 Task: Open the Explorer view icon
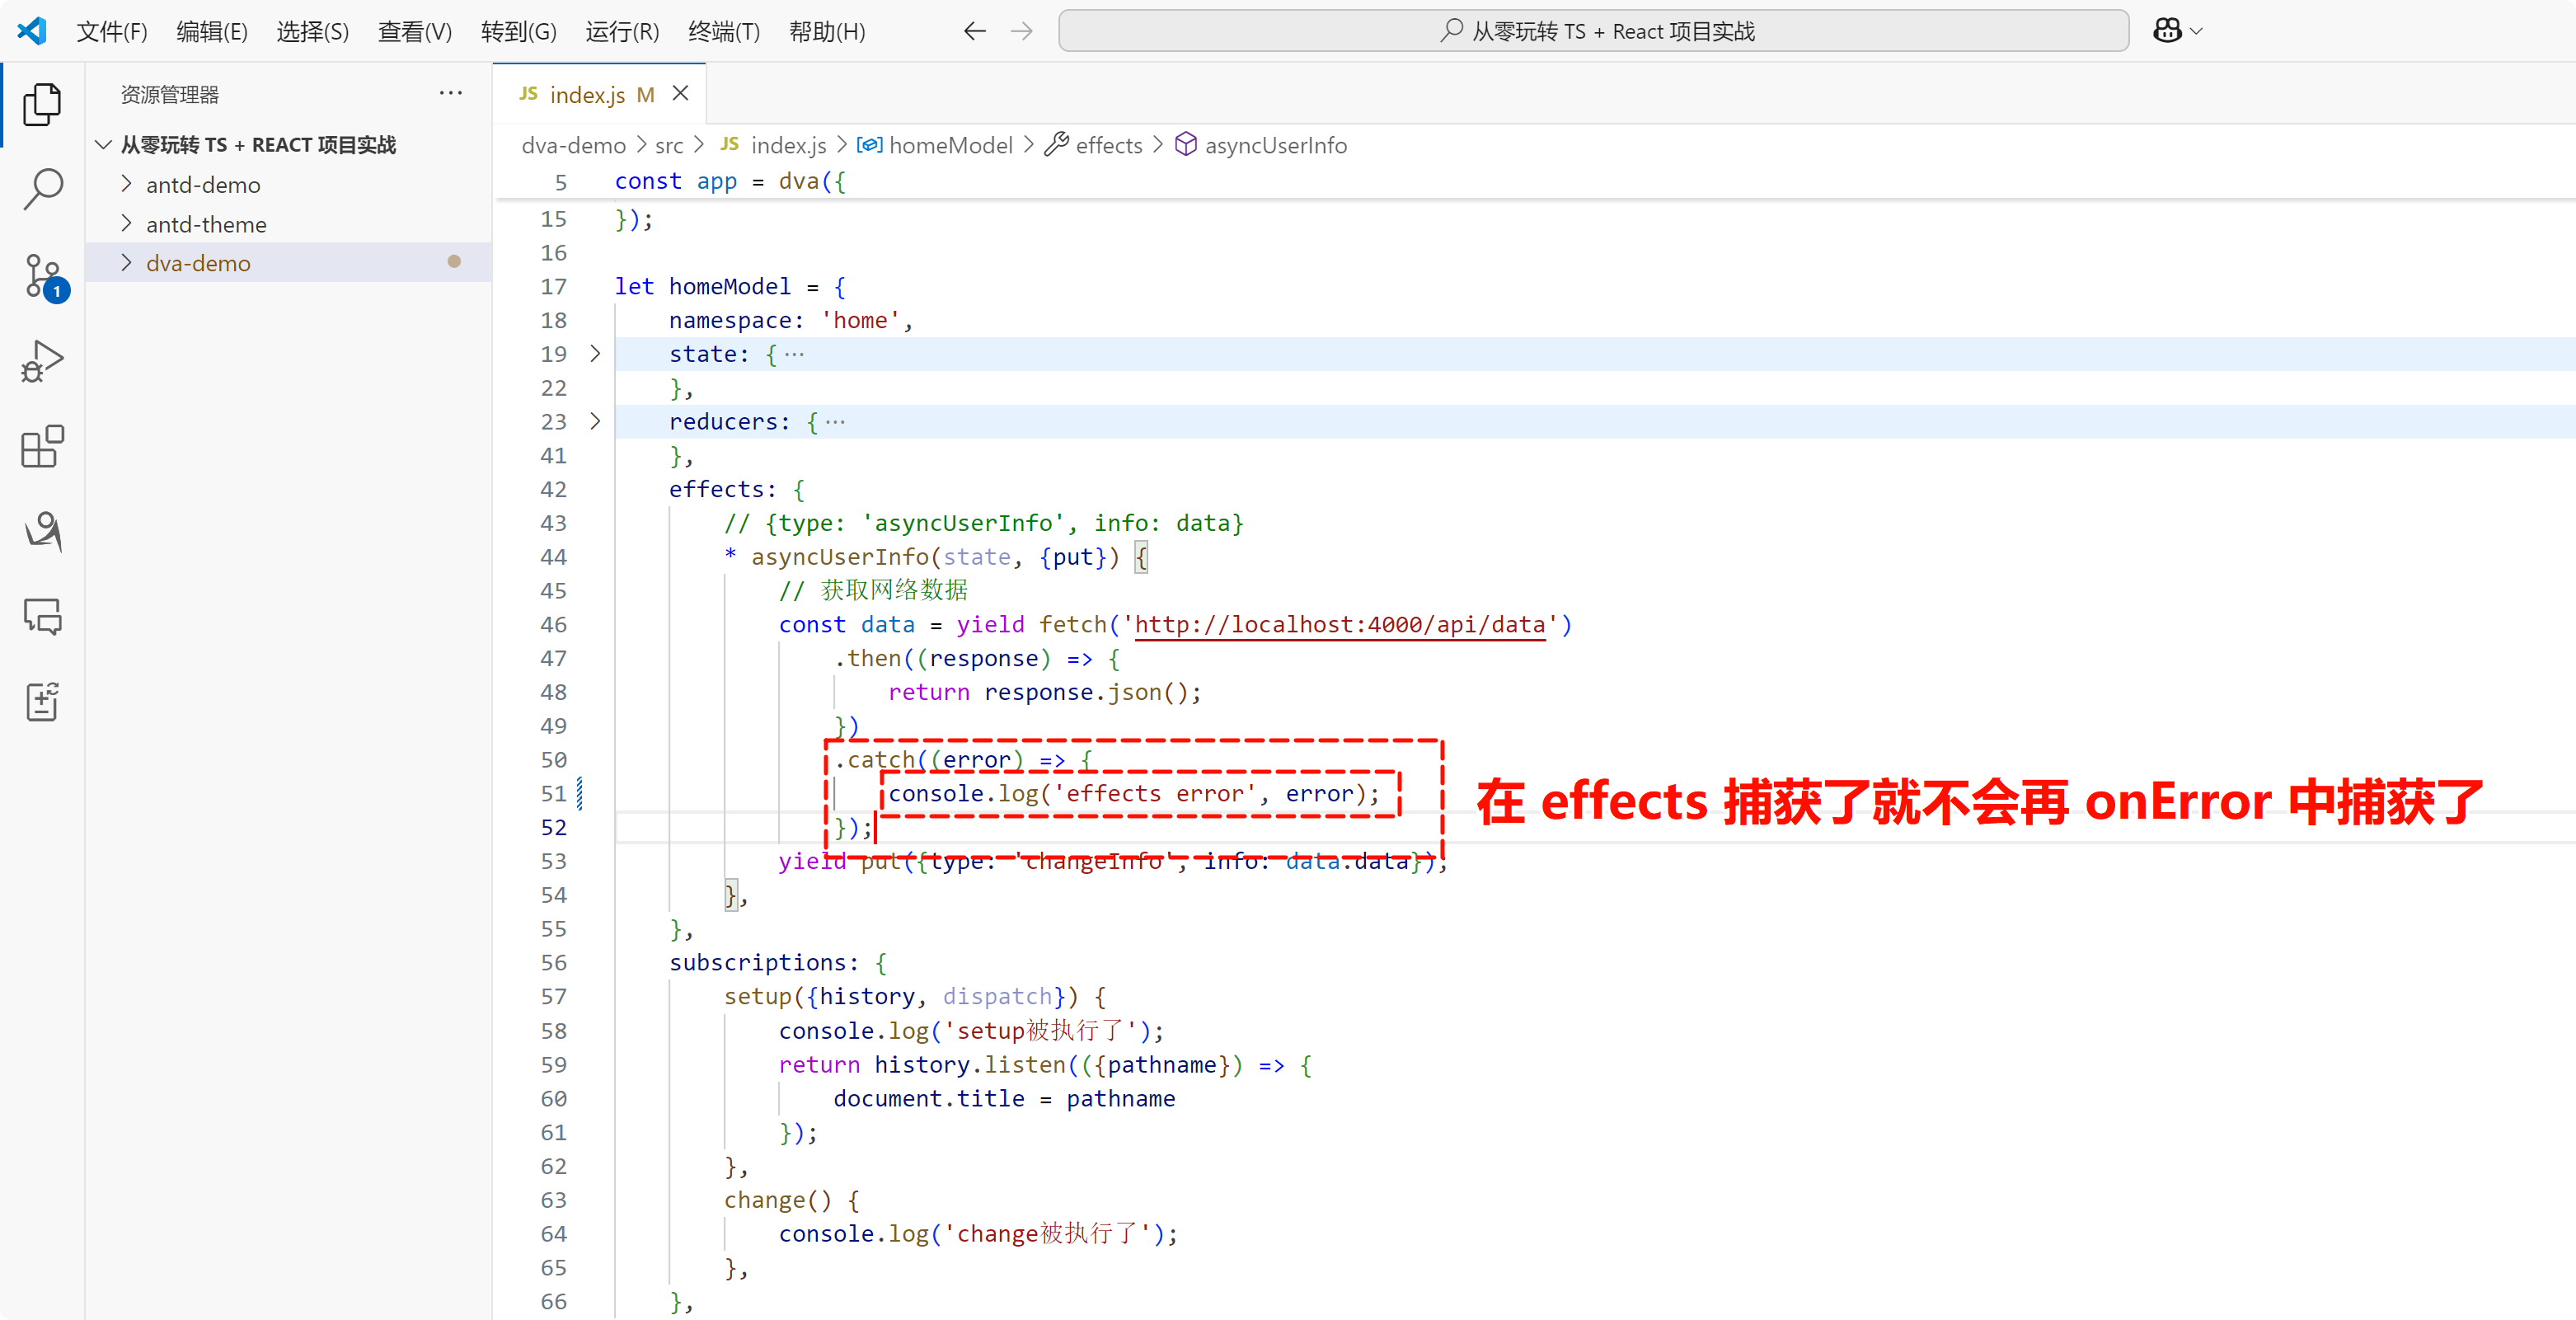[x=42, y=104]
